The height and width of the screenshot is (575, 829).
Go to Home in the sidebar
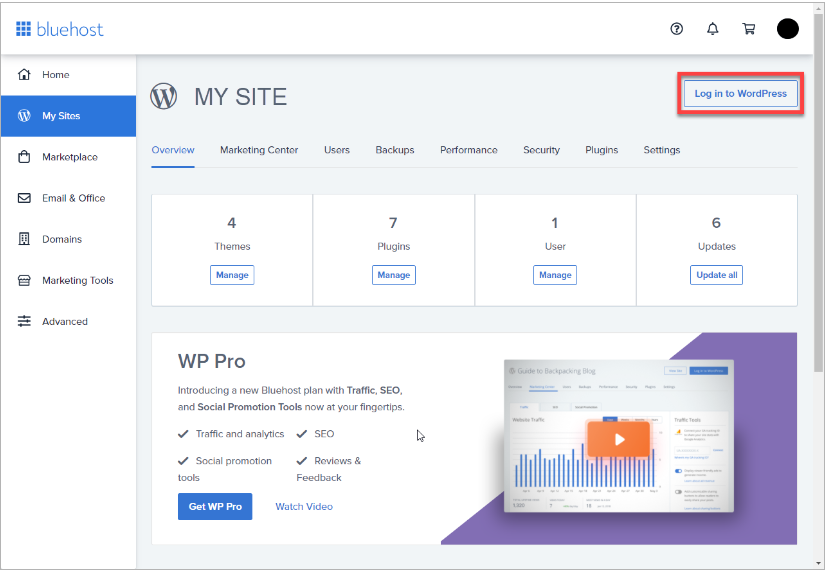click(68, 75)
